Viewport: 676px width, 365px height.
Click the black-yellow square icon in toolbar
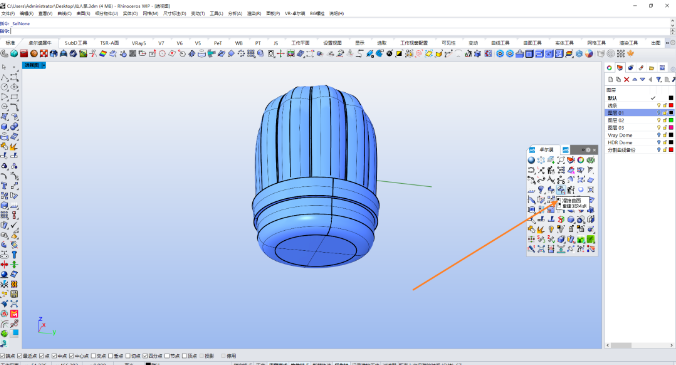[399, 53]
